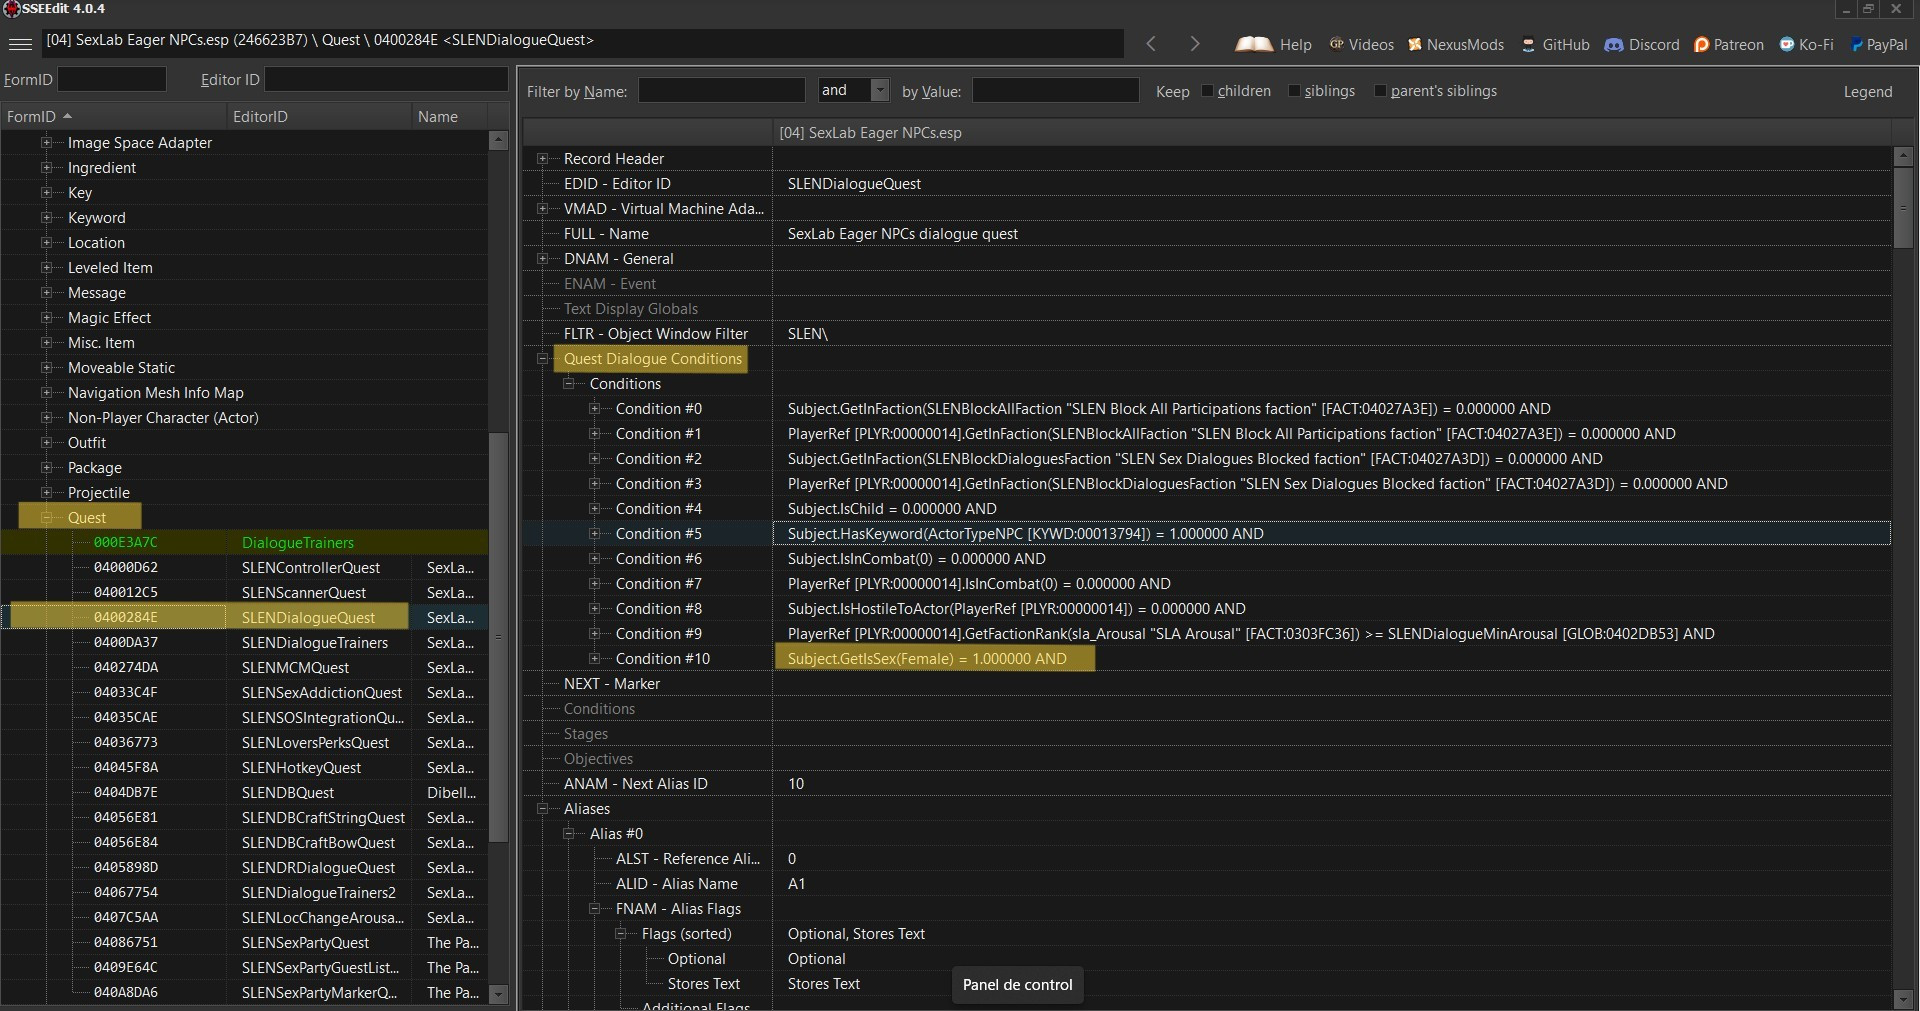Click the Legend button

coord(1867,92)
